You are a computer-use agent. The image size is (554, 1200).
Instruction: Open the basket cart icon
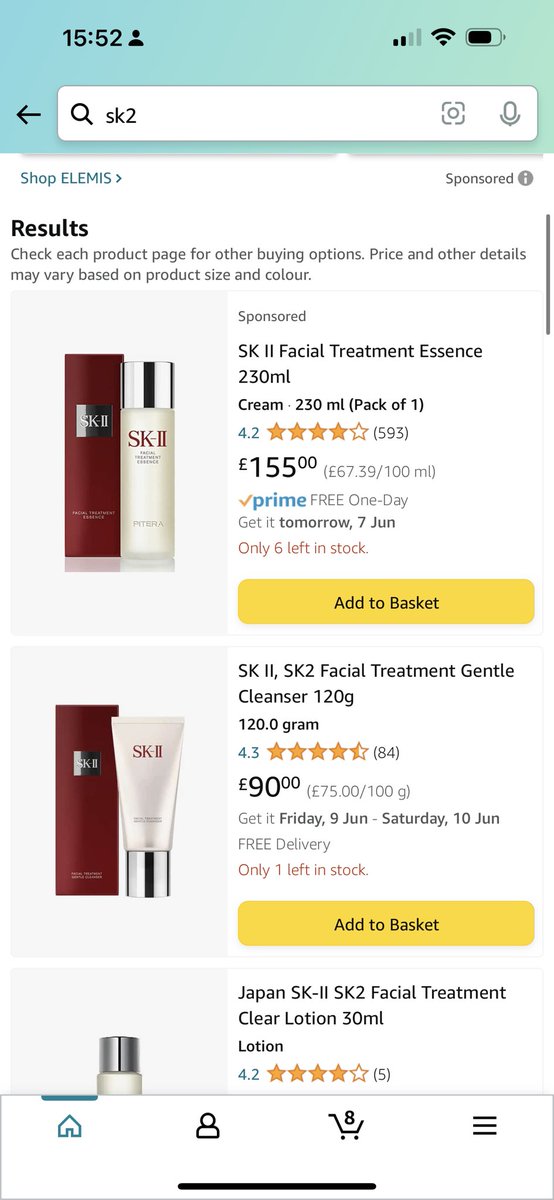(x=346, y=1125)
